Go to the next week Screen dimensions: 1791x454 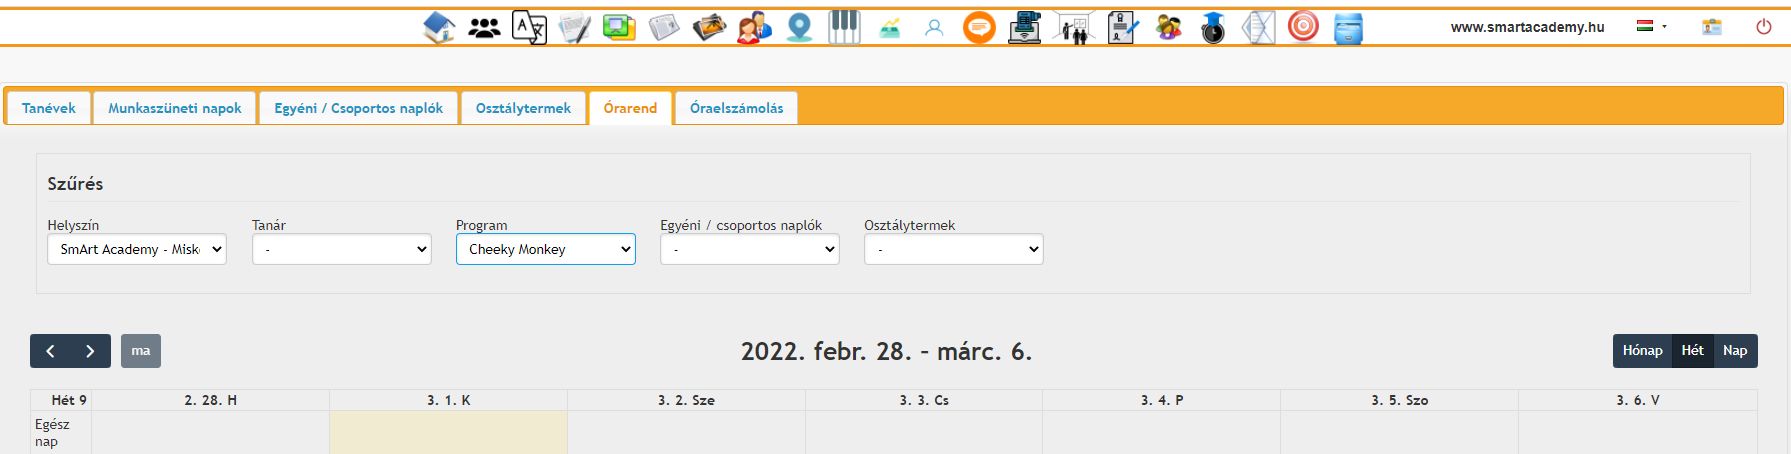point(90,351)
